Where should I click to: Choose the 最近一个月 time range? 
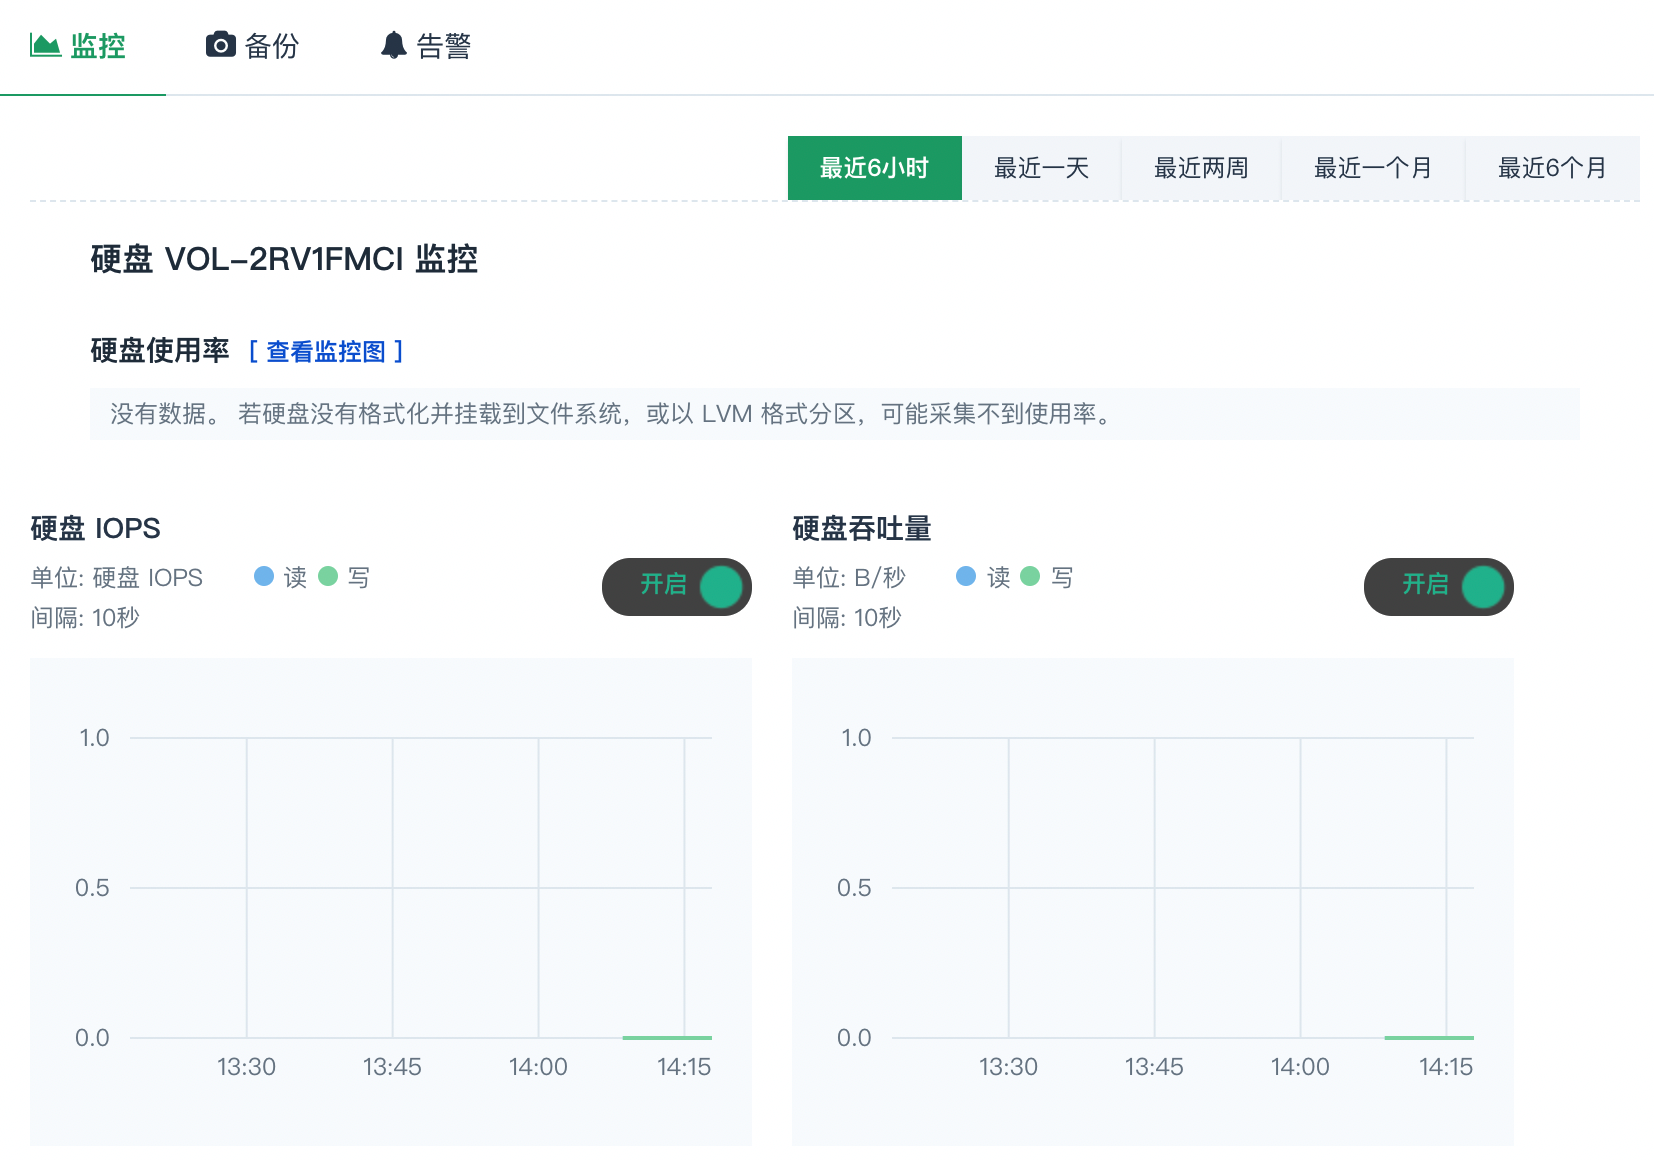click(1373, 168)
